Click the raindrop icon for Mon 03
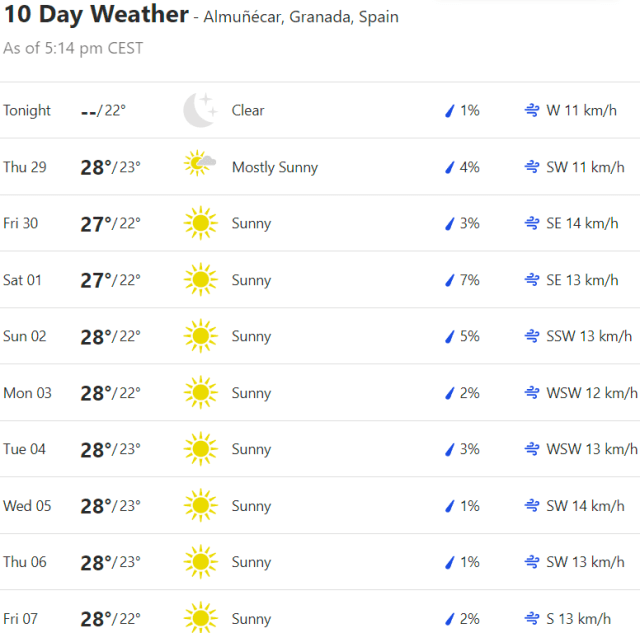This screenshot has height=633, width=640. [450, 393]
